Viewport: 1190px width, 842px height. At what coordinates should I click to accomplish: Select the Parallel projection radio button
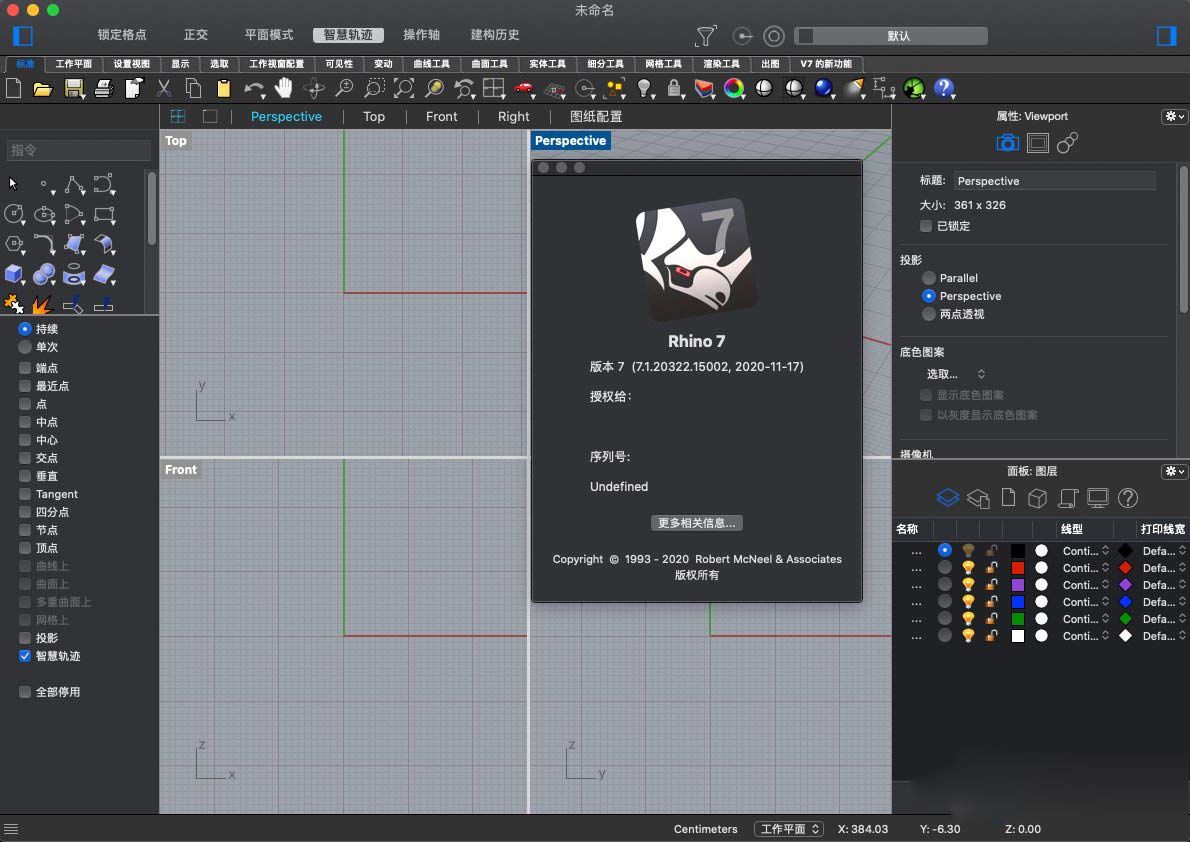pos(929,278)
